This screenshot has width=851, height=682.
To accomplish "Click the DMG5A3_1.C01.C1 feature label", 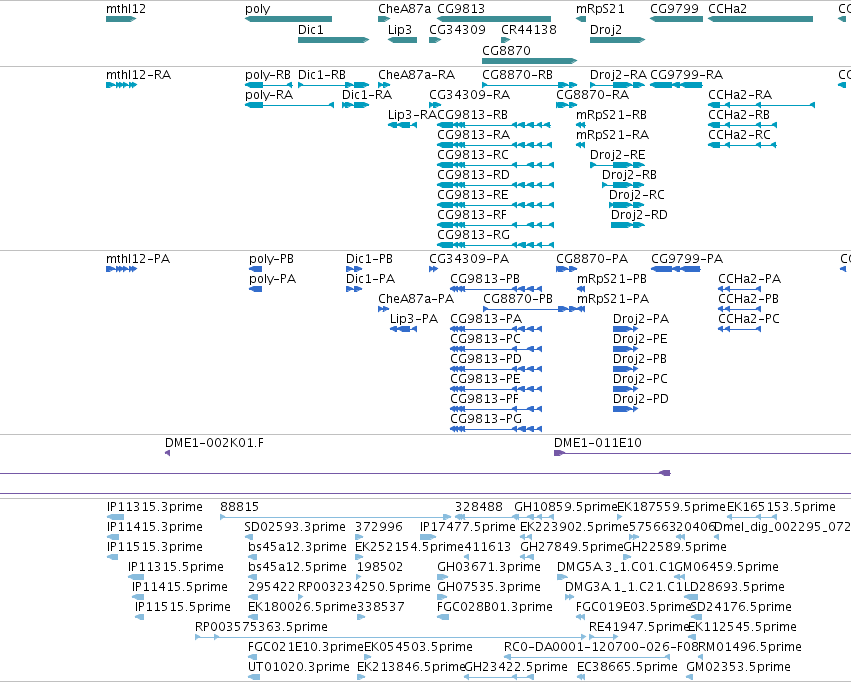I will point(615,567).
